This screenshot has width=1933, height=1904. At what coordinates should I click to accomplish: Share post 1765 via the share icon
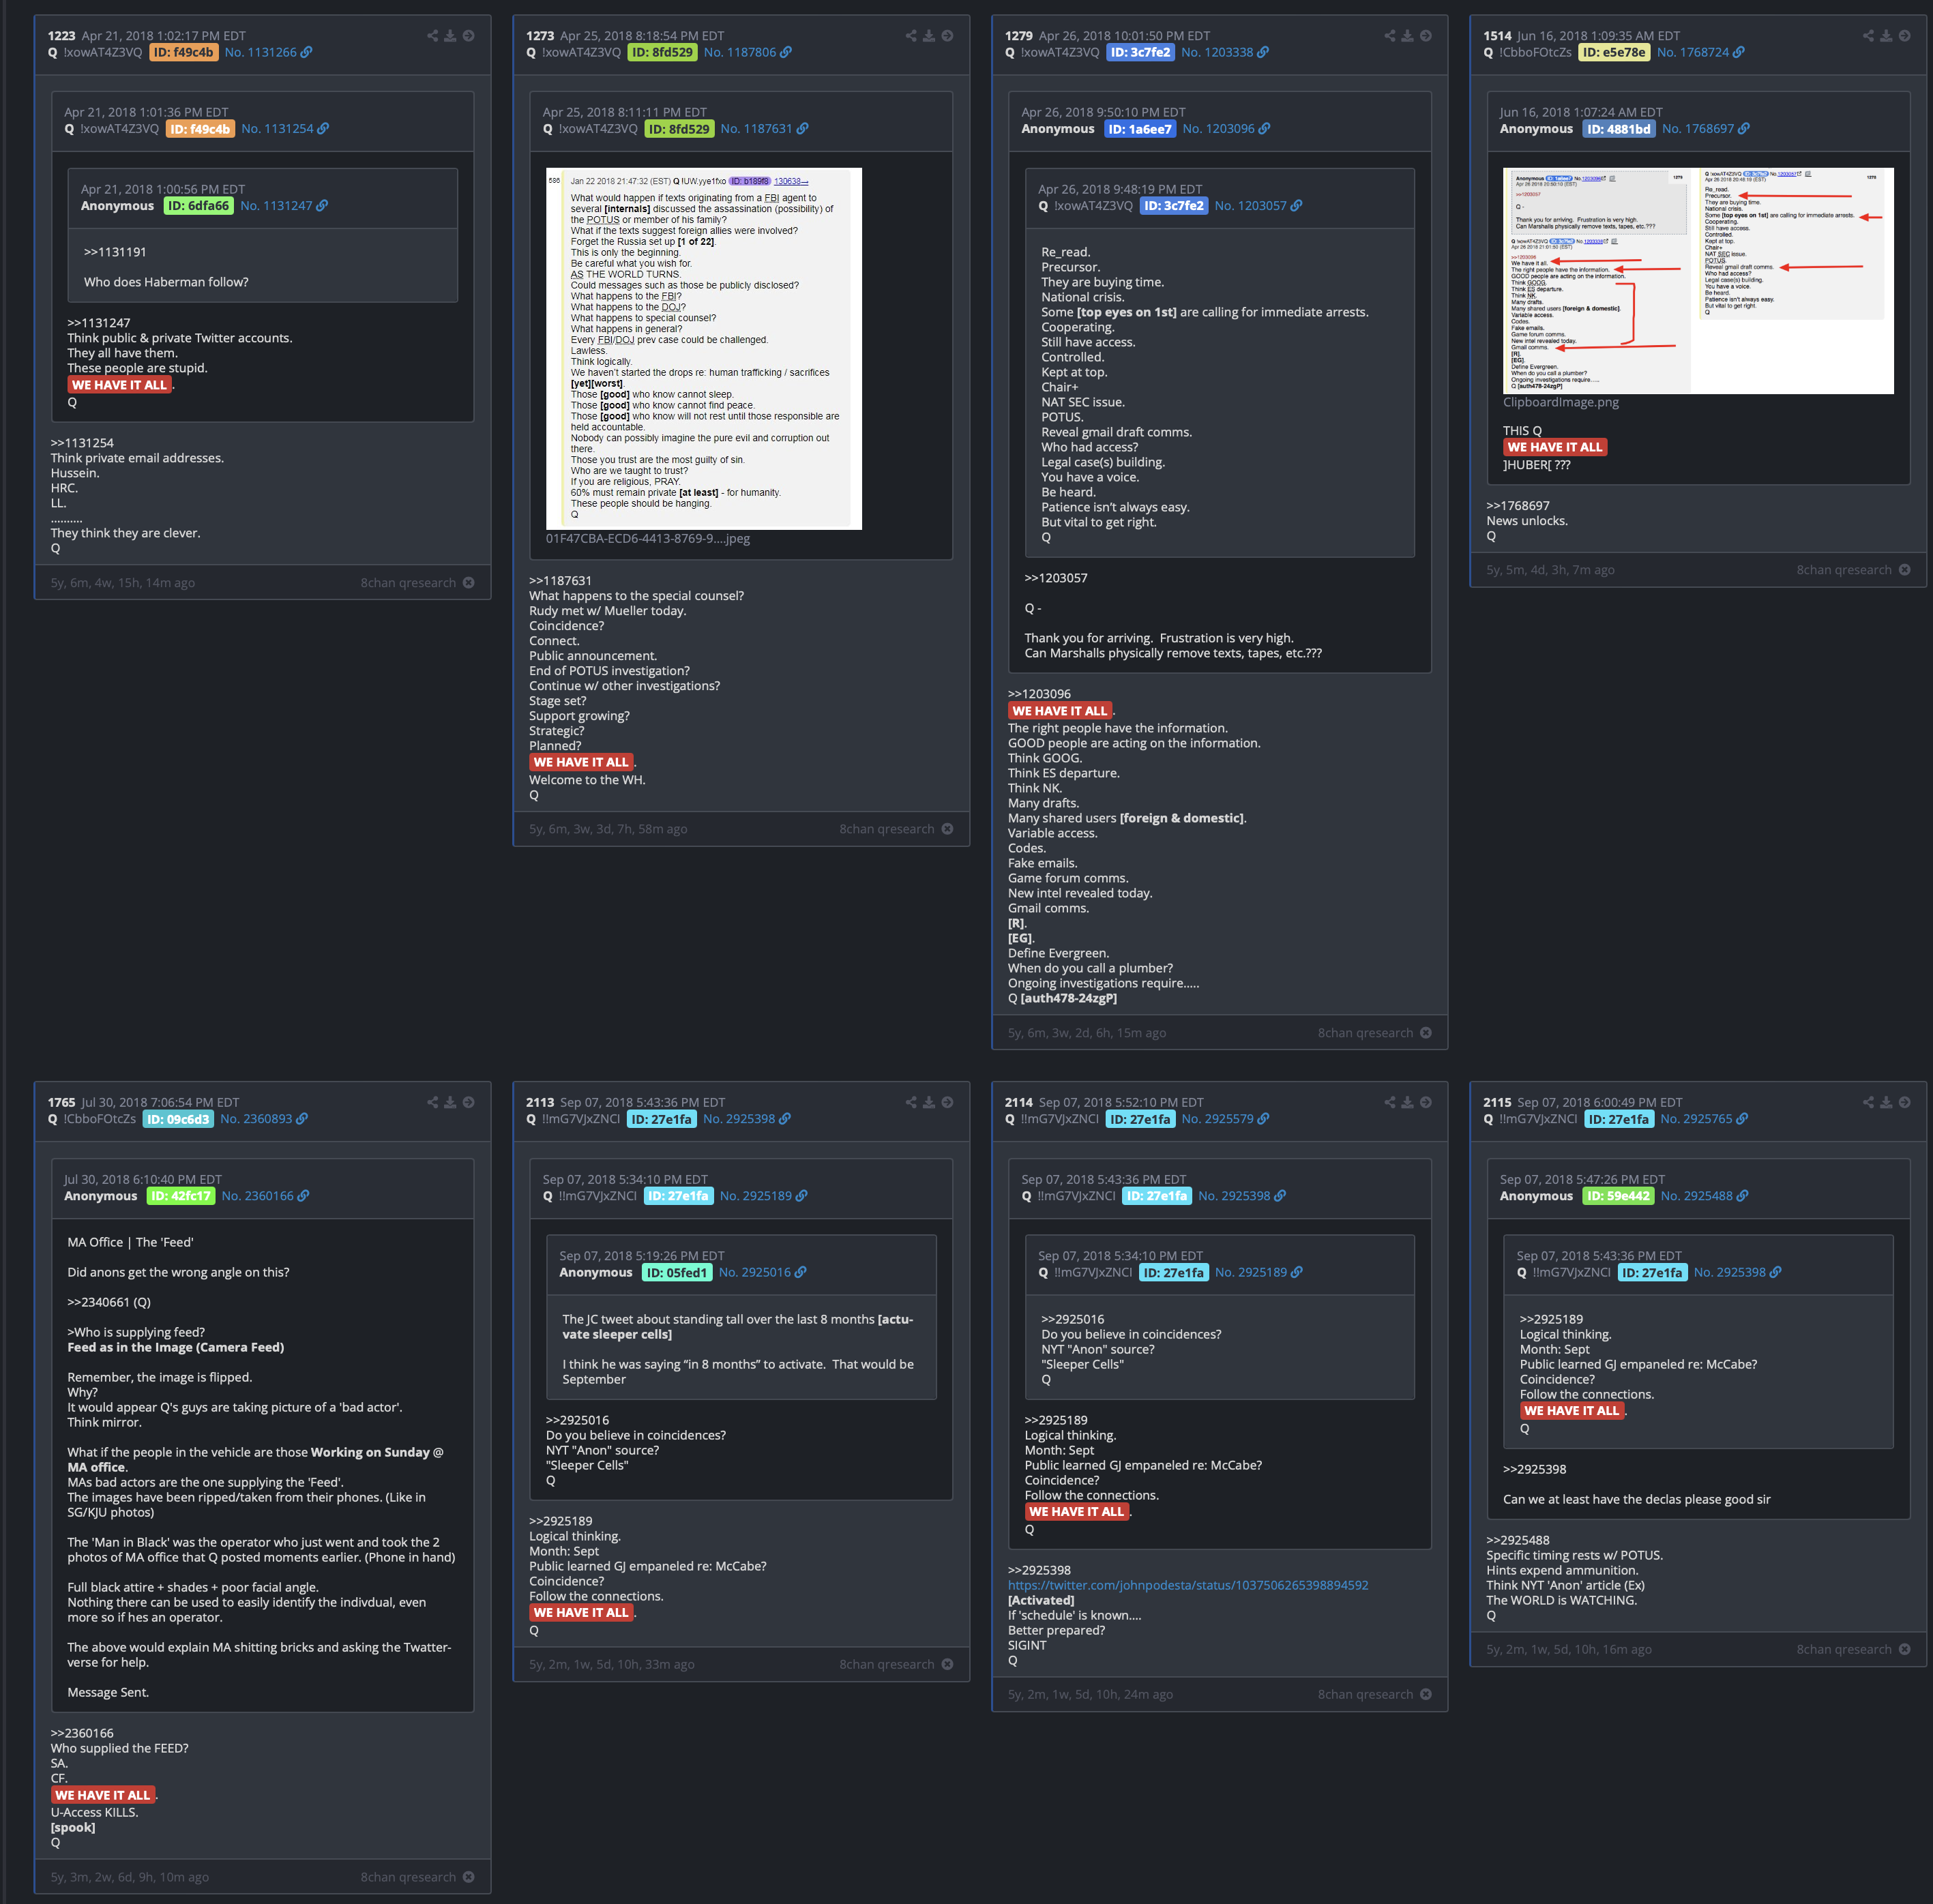[x=433, y=1102]
